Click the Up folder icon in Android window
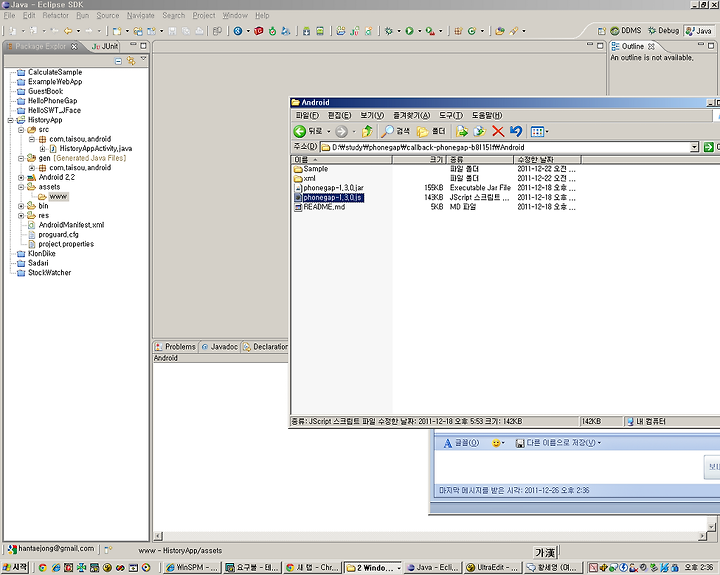This screenshot has height=575, width=720. (x=367, y=131)
